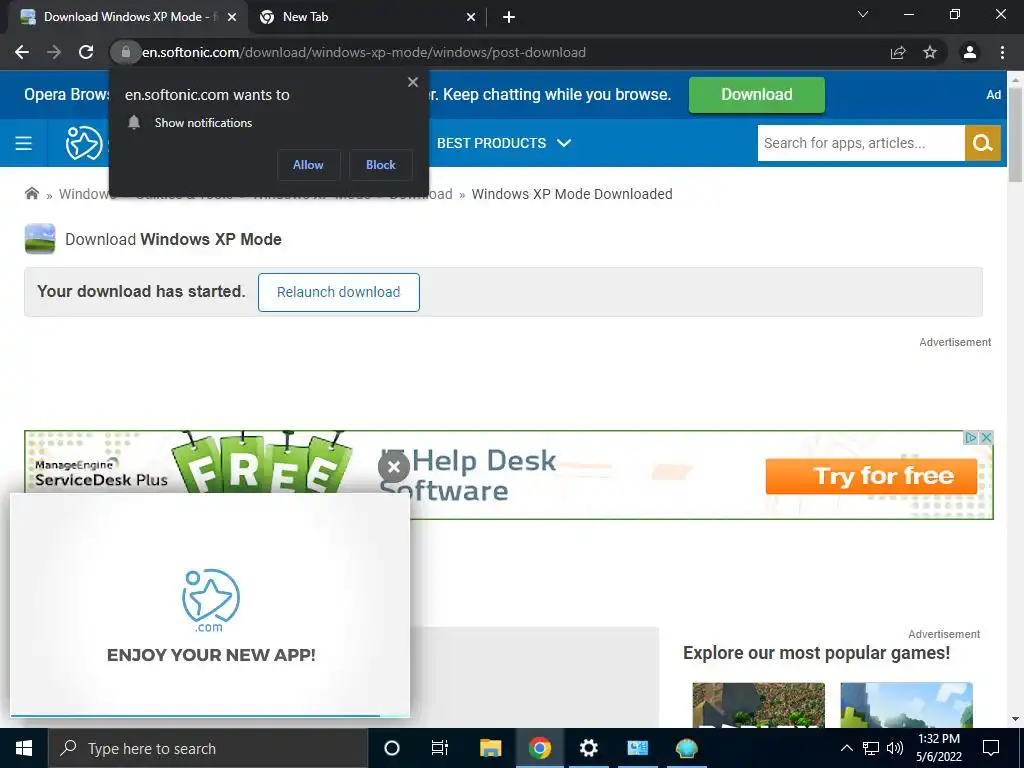Click the site lock icon in address bar
1024x768 pixels.
coord(125,52)
